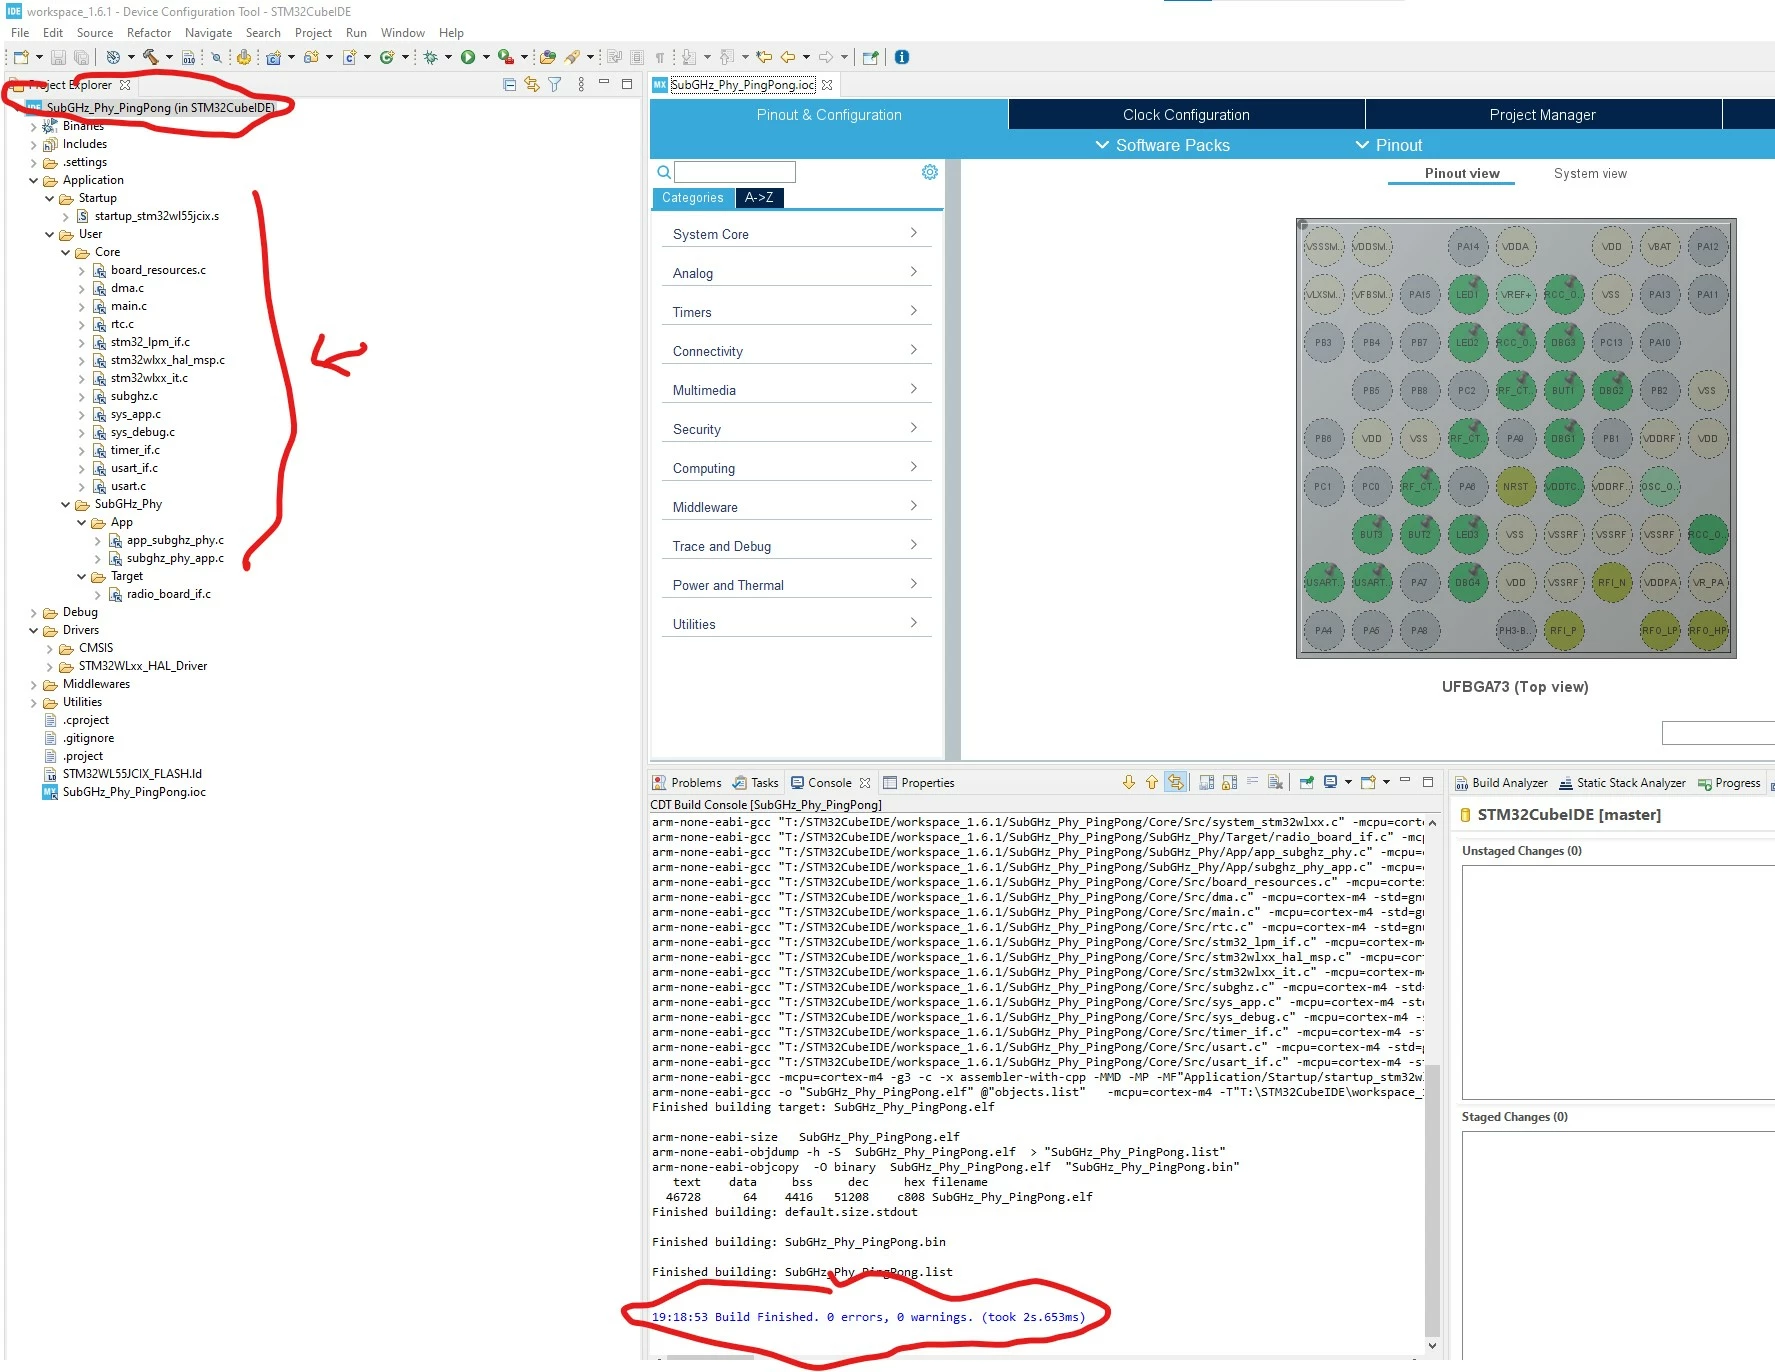Select SubGHz_Phy_PingPong.ioc in the tree
Image resolution: width=1775 pixels, height=1372 pixels.
(x=134, y=792)
